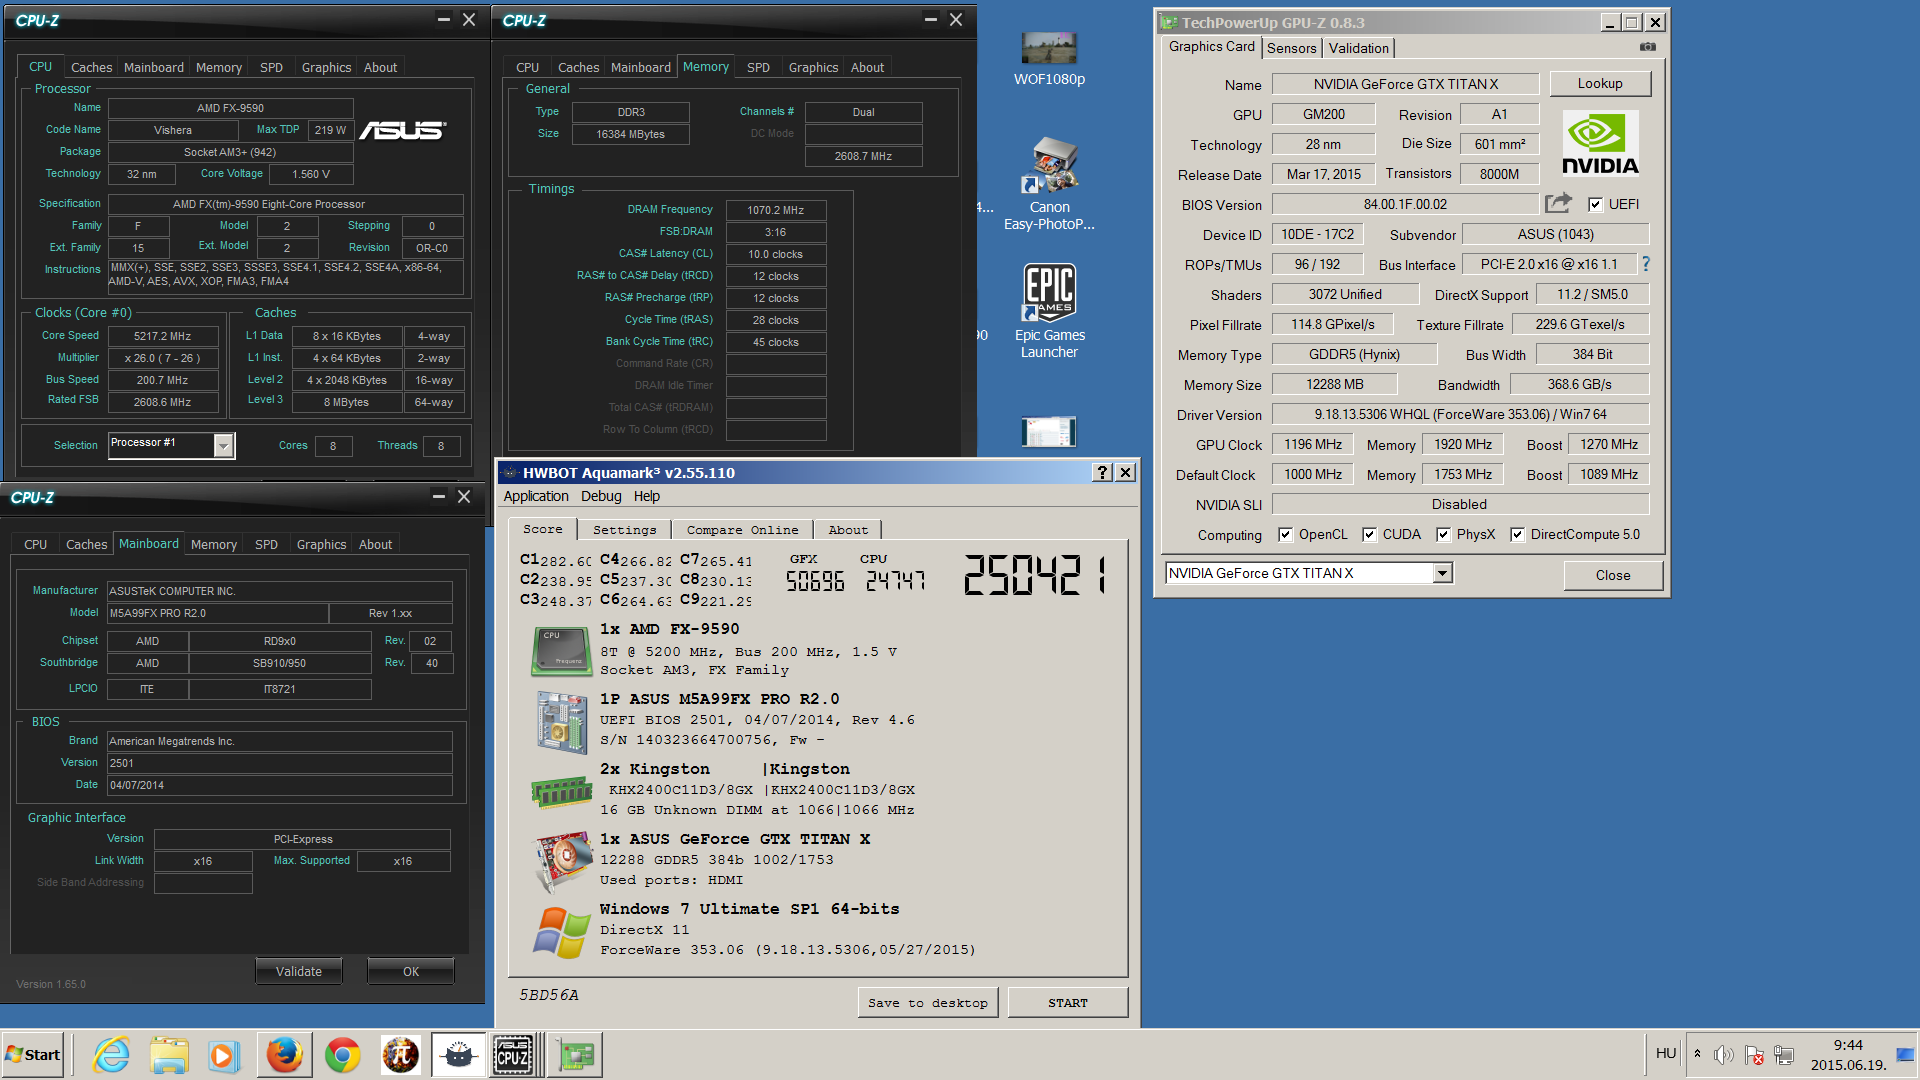1920x1080 pixels.
Task: Open Settings tab in HWBOT Aquamark
Action: coord(624,530)
